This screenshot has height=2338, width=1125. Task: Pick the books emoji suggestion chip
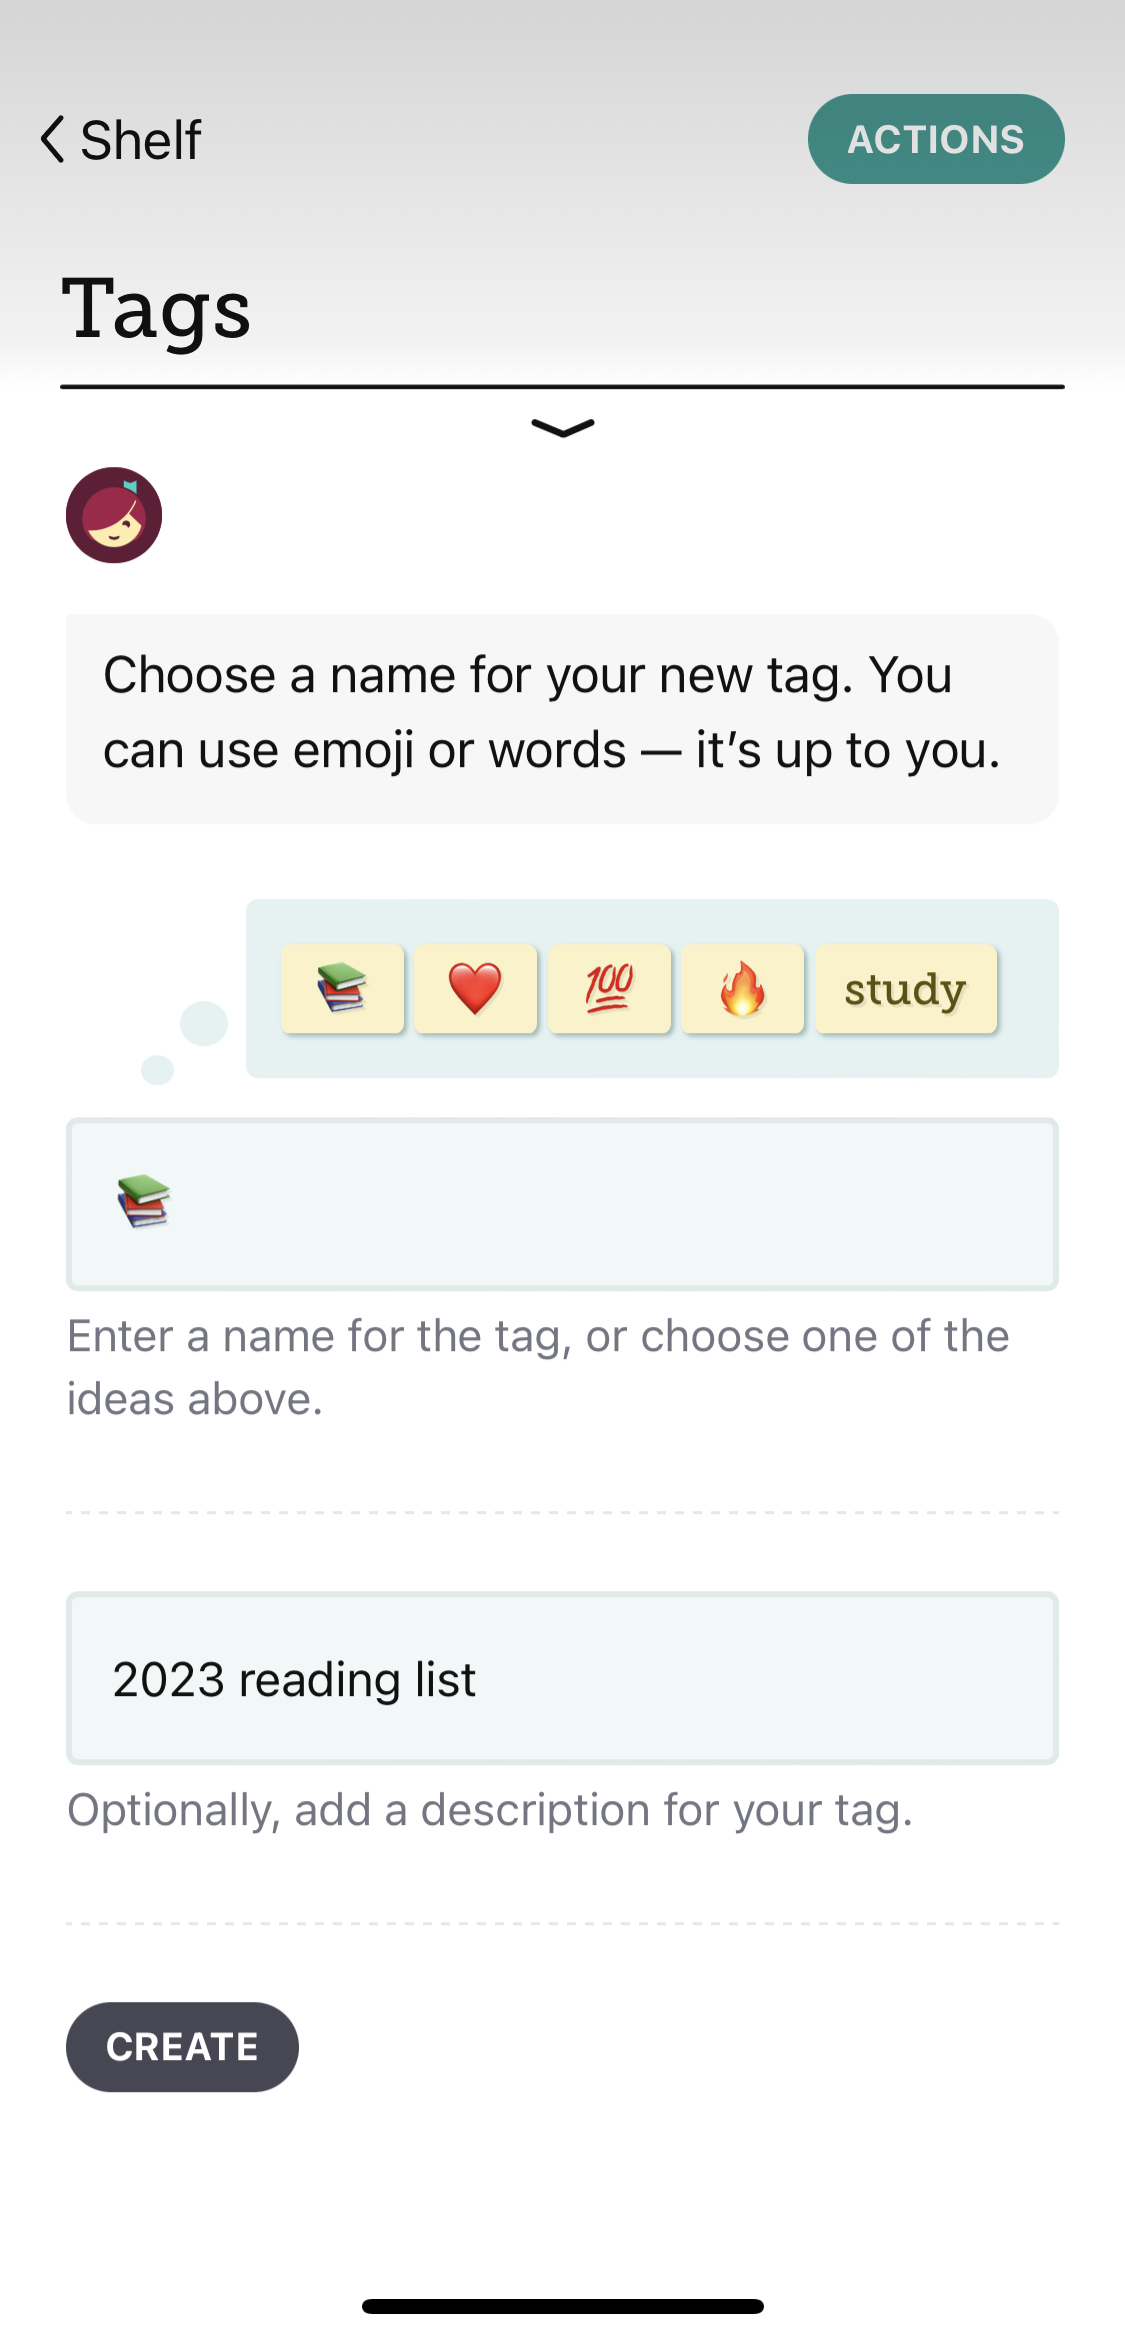click(x=342, y=988)
